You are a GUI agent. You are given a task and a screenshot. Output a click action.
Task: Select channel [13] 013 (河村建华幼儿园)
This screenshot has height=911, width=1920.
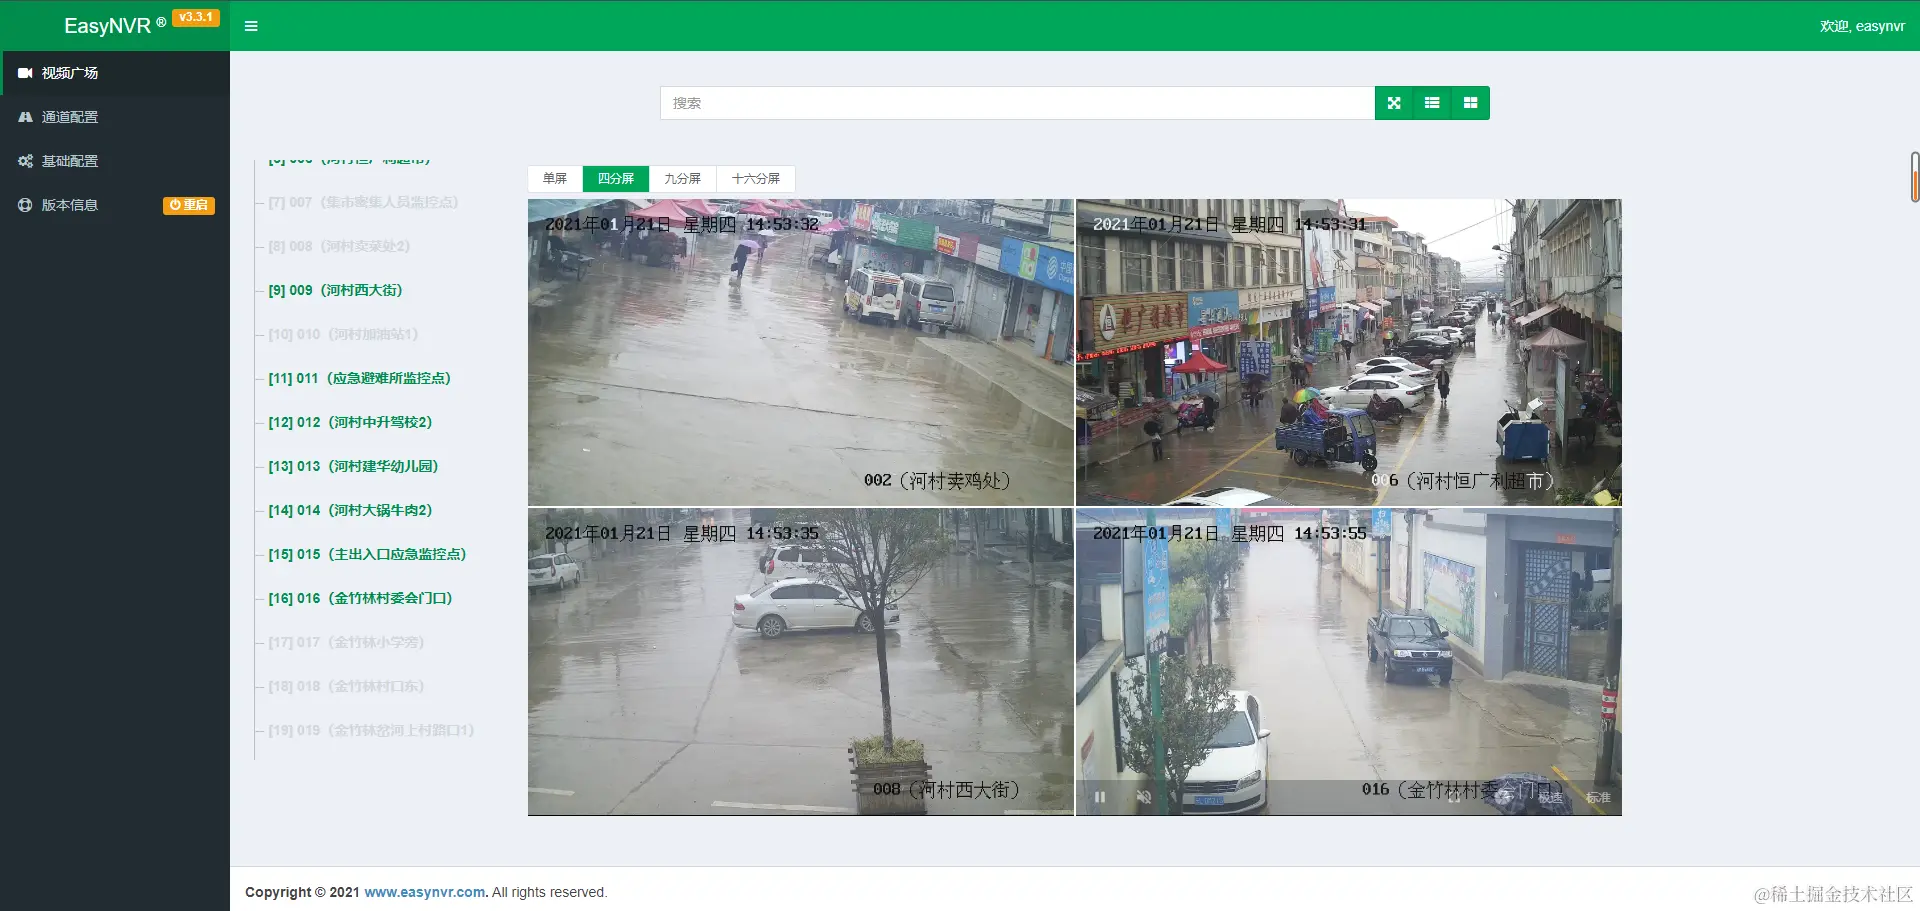click(x=353, y=466)
